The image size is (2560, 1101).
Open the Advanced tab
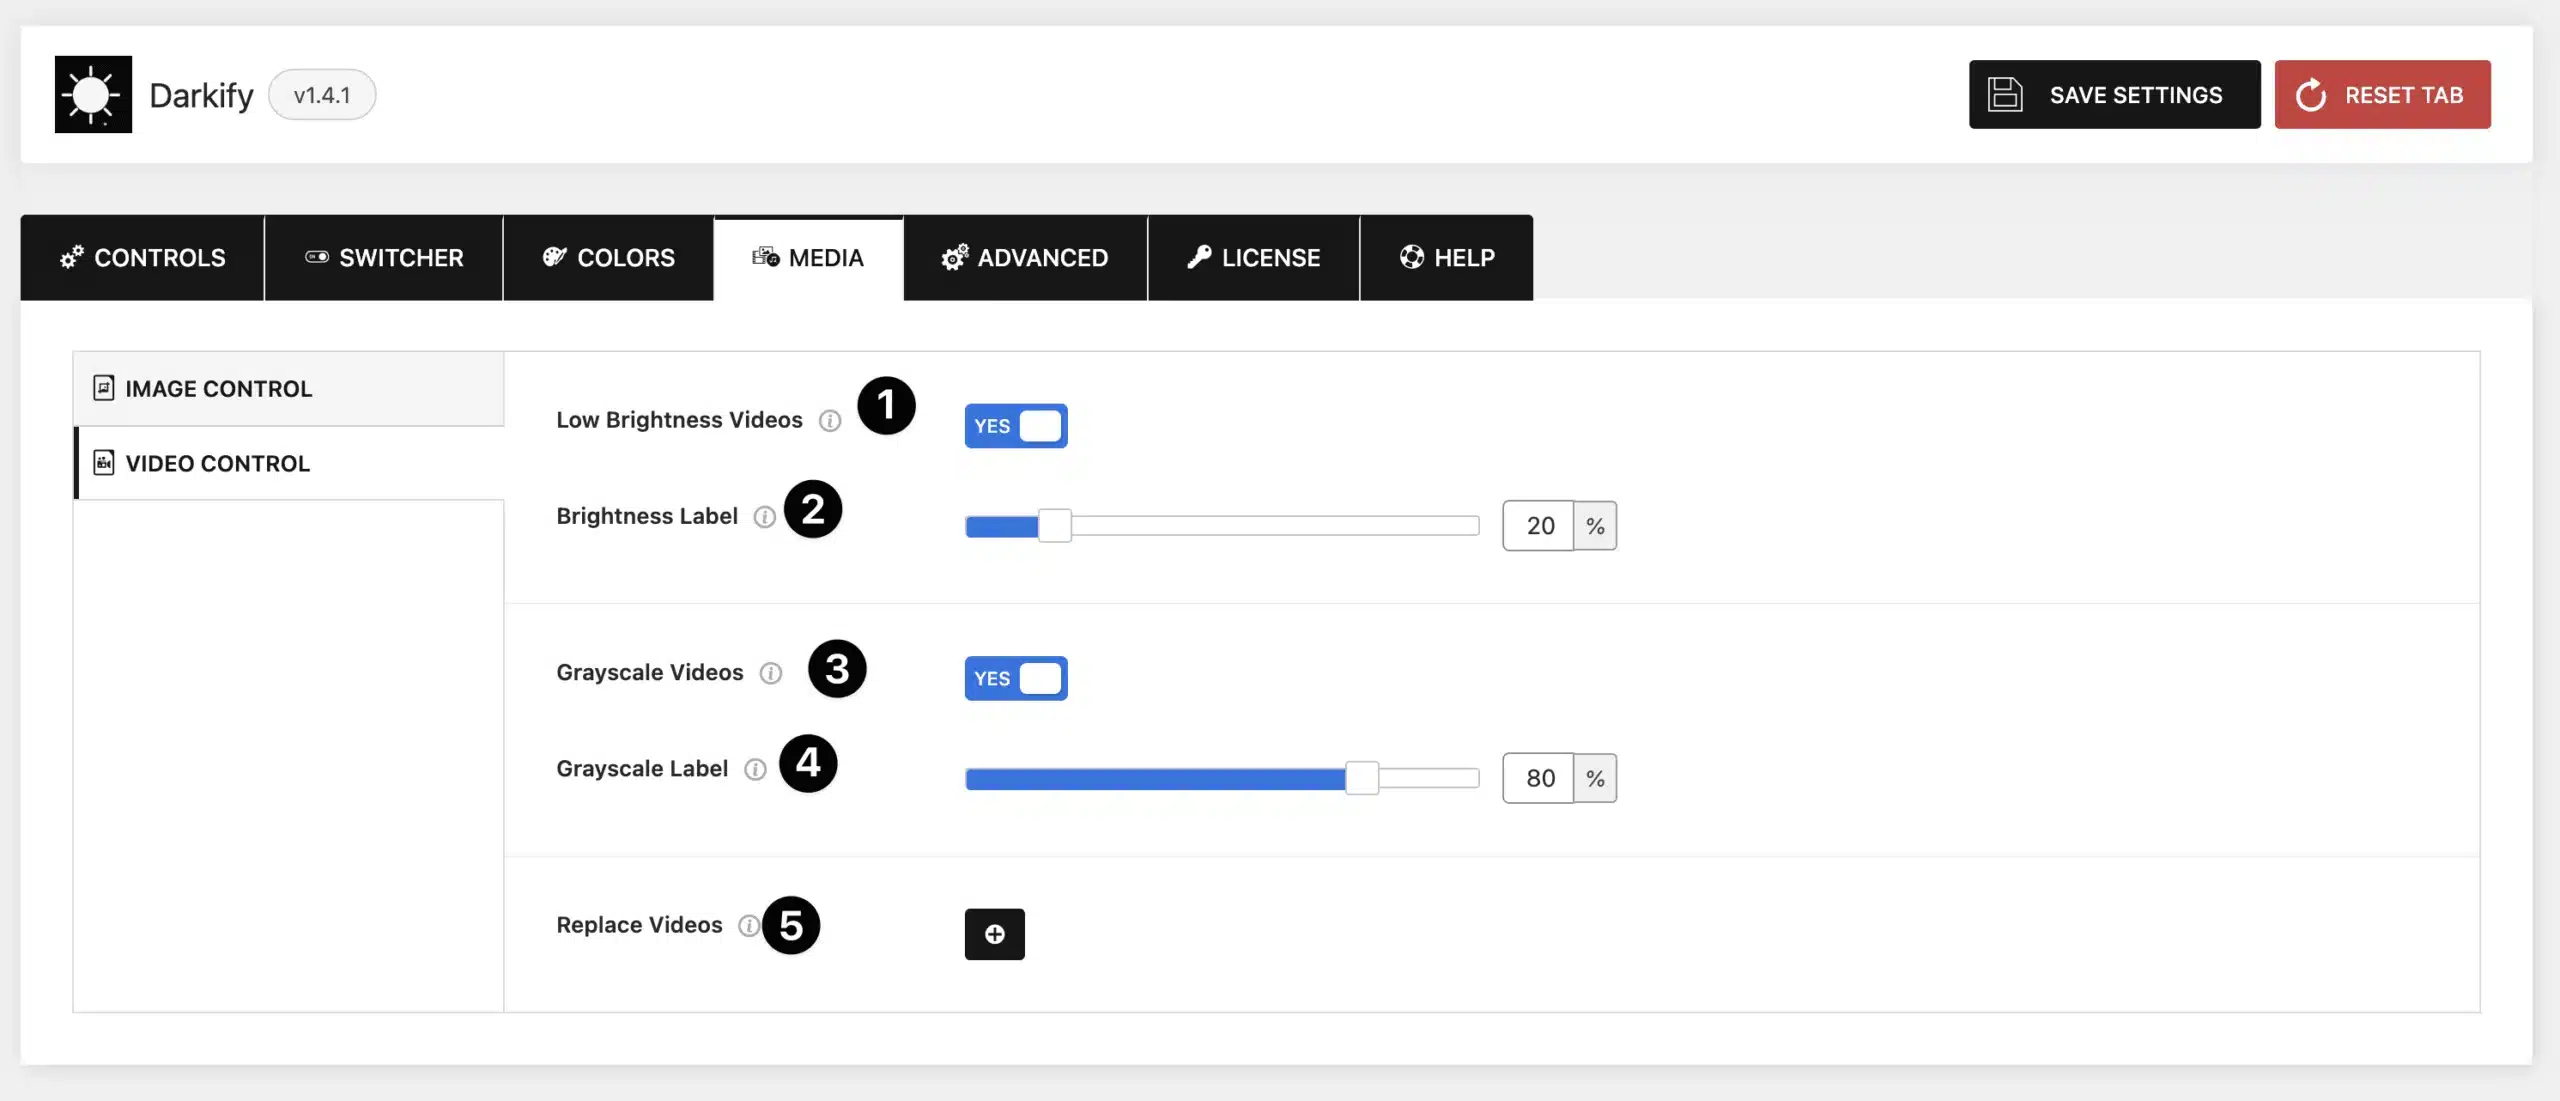click(x=1025, y=258)
